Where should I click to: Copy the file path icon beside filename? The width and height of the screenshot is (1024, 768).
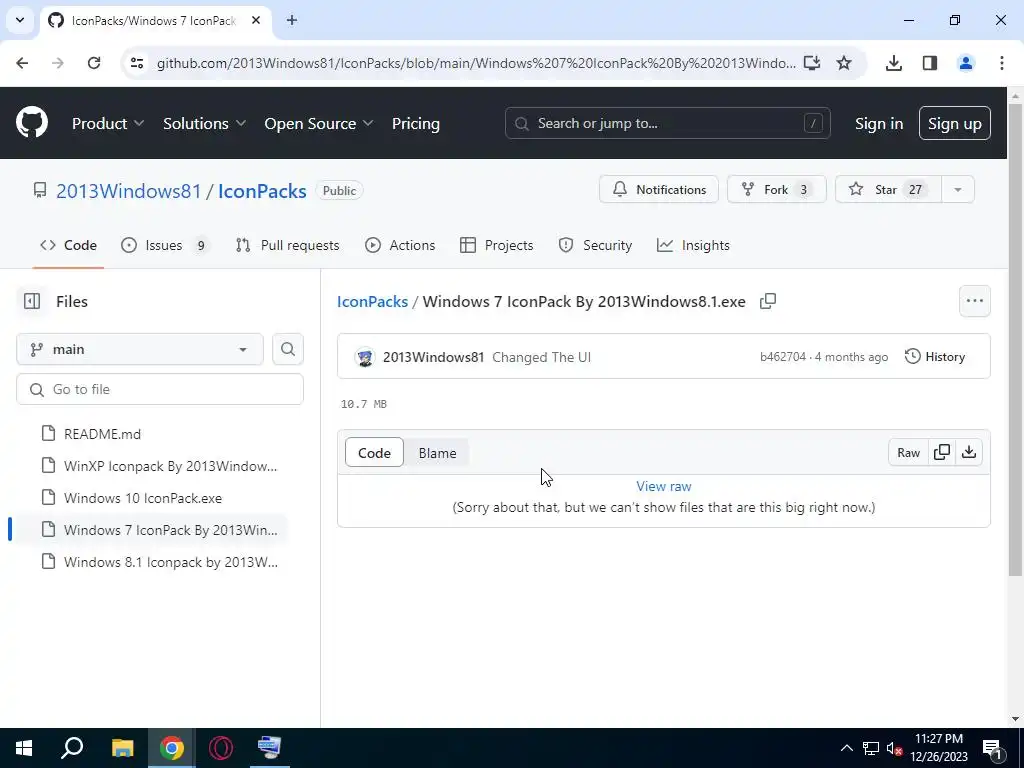tap(768, 301)
